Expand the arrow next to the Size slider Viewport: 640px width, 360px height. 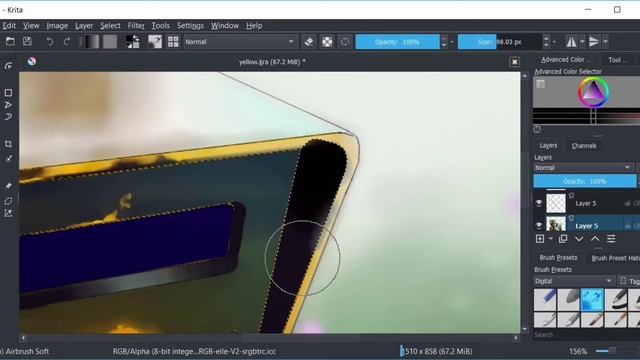554,42
